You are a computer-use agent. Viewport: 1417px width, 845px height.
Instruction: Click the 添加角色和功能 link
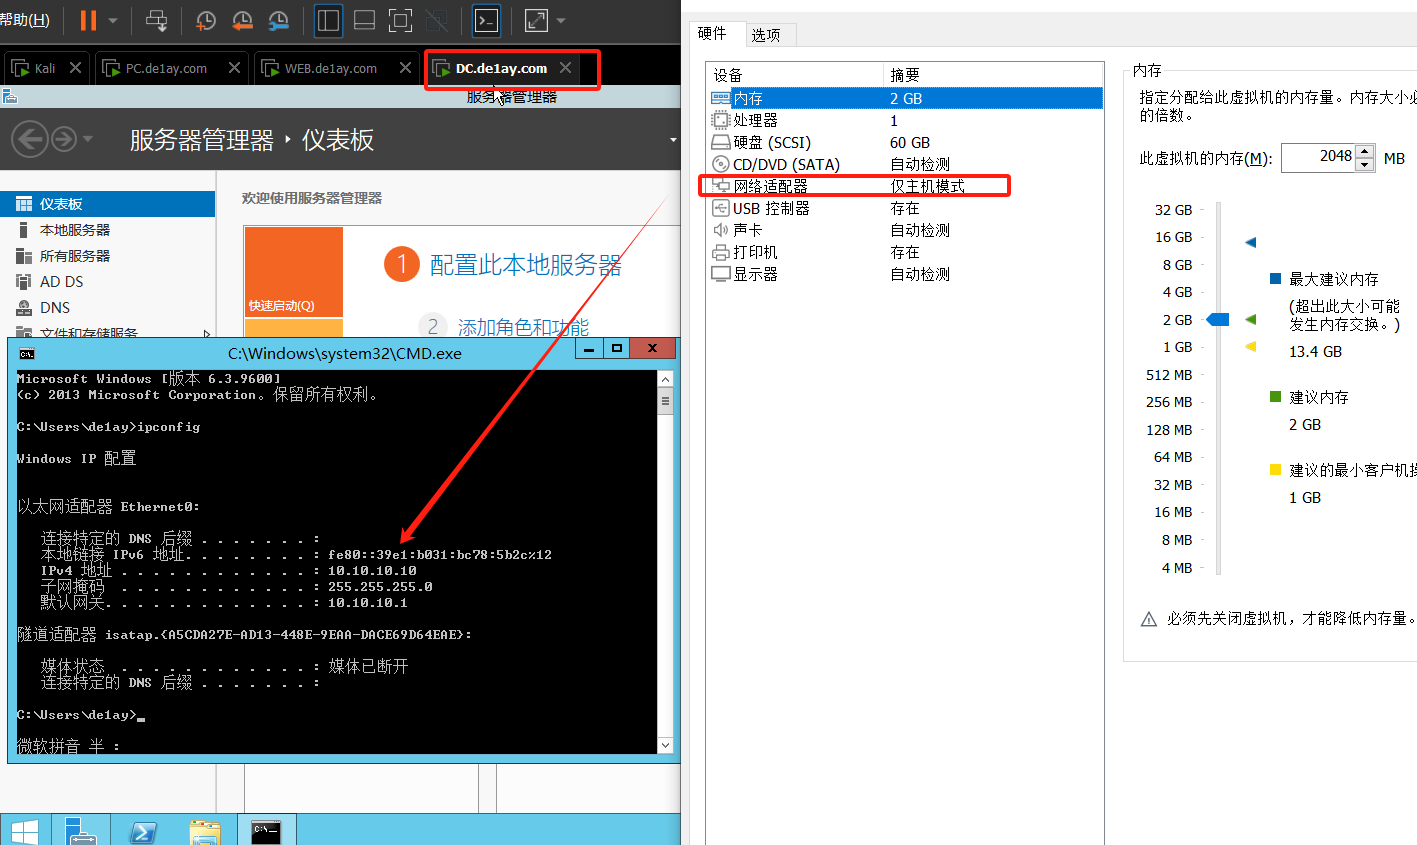[523, 327]
